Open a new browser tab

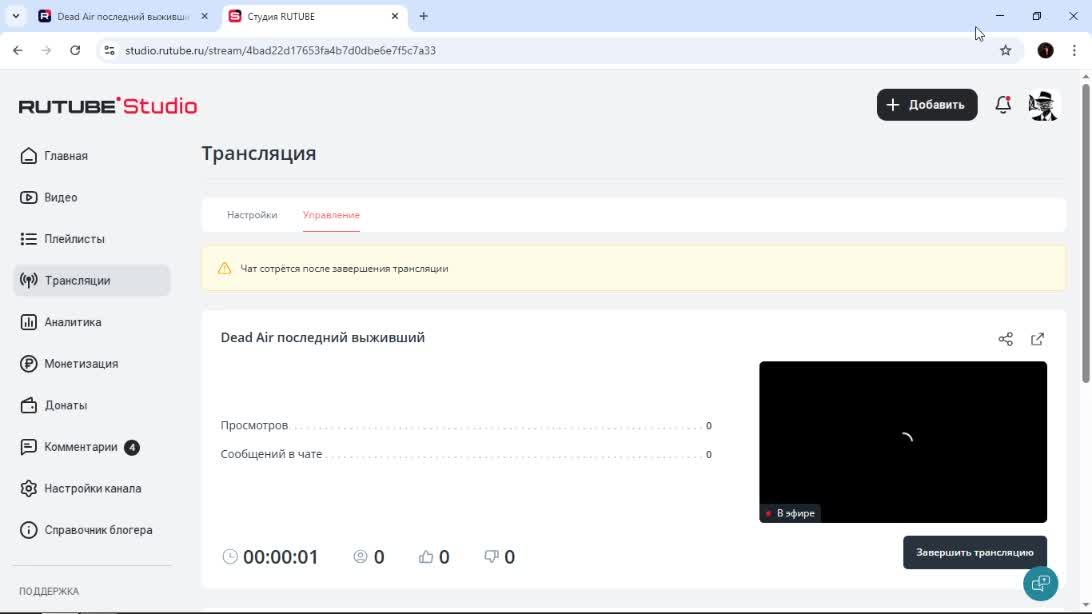pos(423,16)
